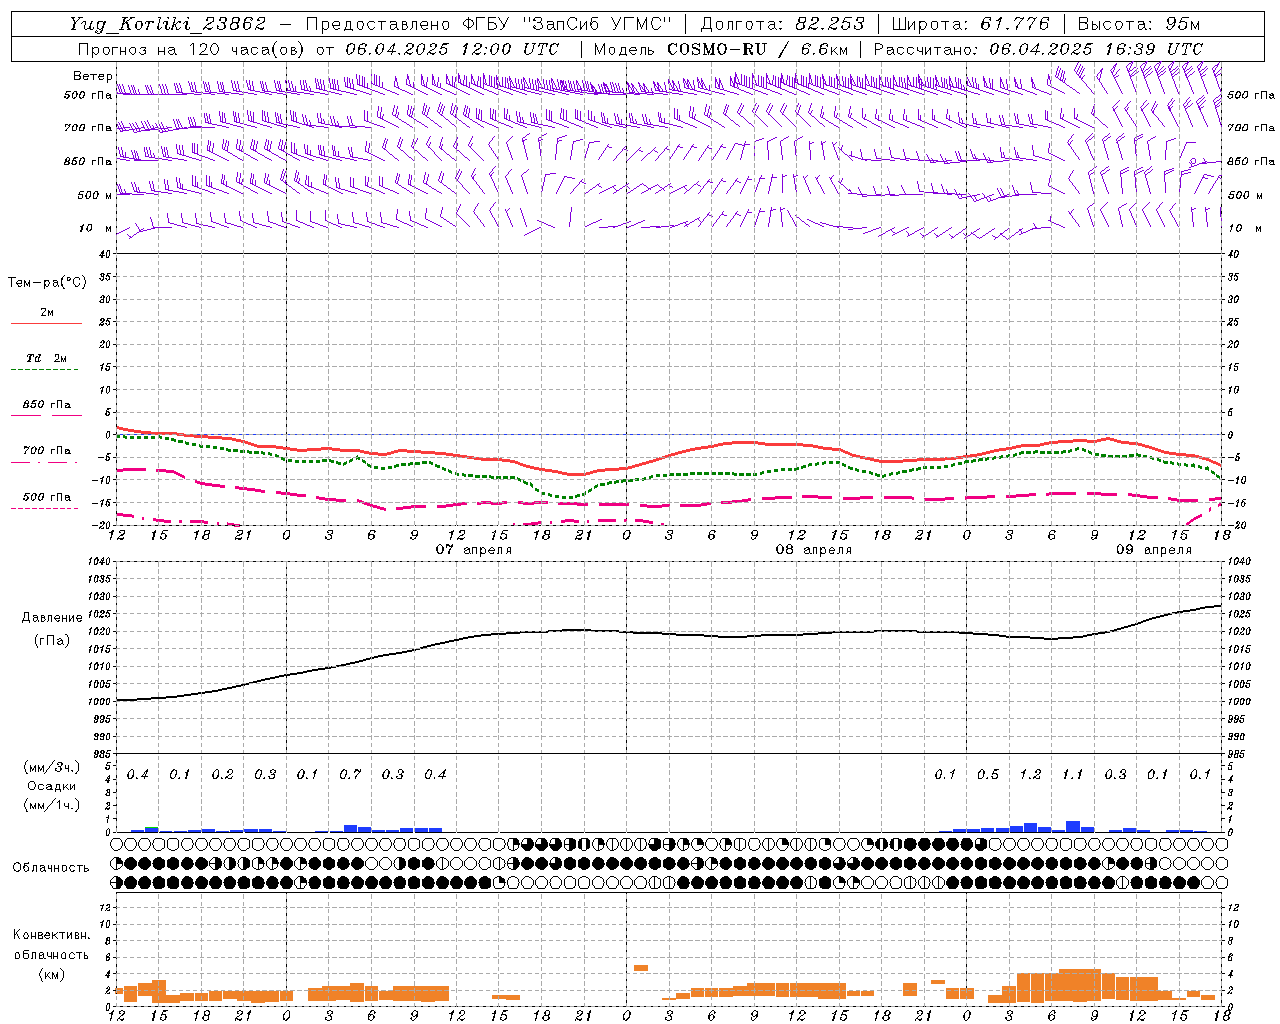Select the forecast text Прогноз на 120 часа(ов)
This screenshot has width=1280, height=1024.
pos(193,49)
